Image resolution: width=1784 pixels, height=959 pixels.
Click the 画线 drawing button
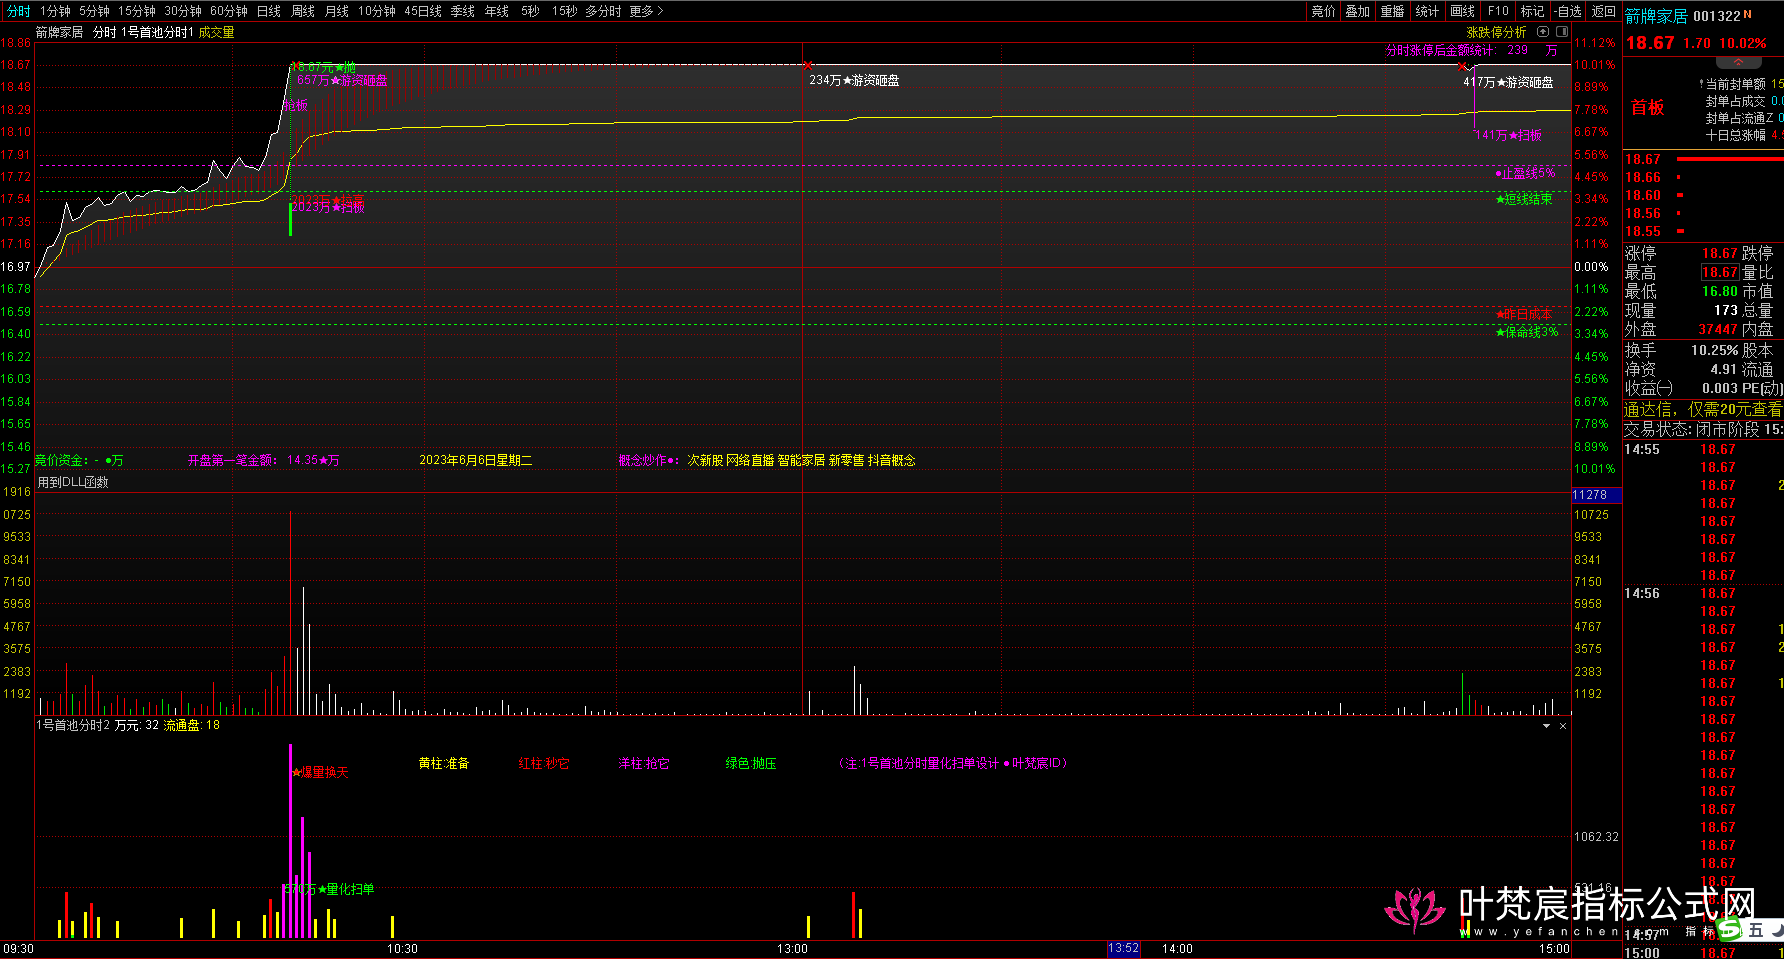[1463, 11]
